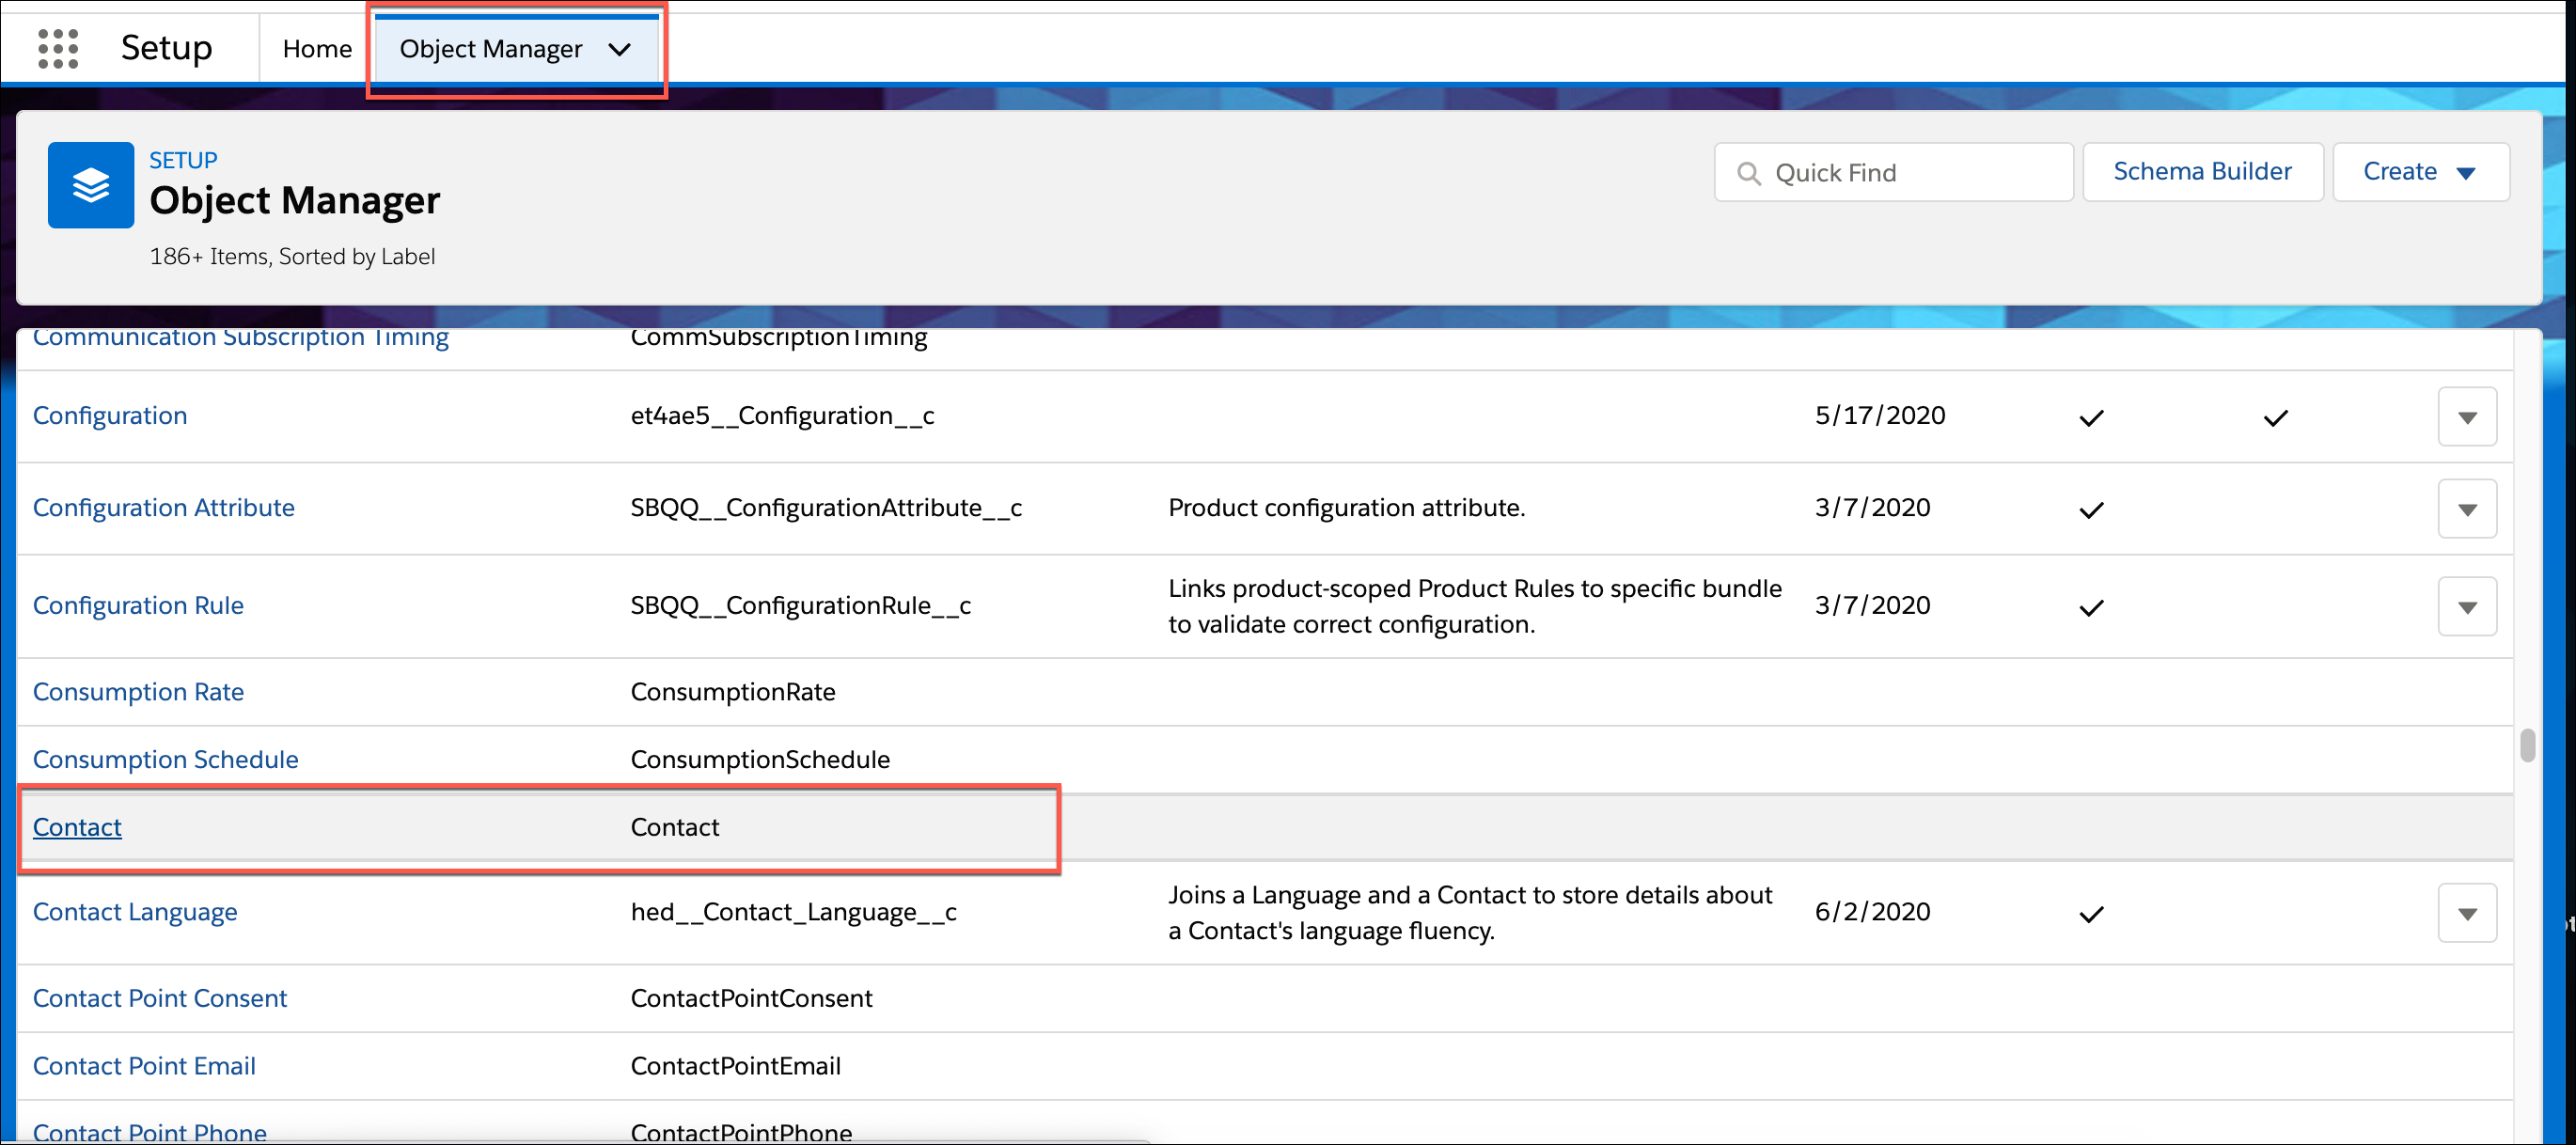Open the Contact object

(x=76, y=827)
